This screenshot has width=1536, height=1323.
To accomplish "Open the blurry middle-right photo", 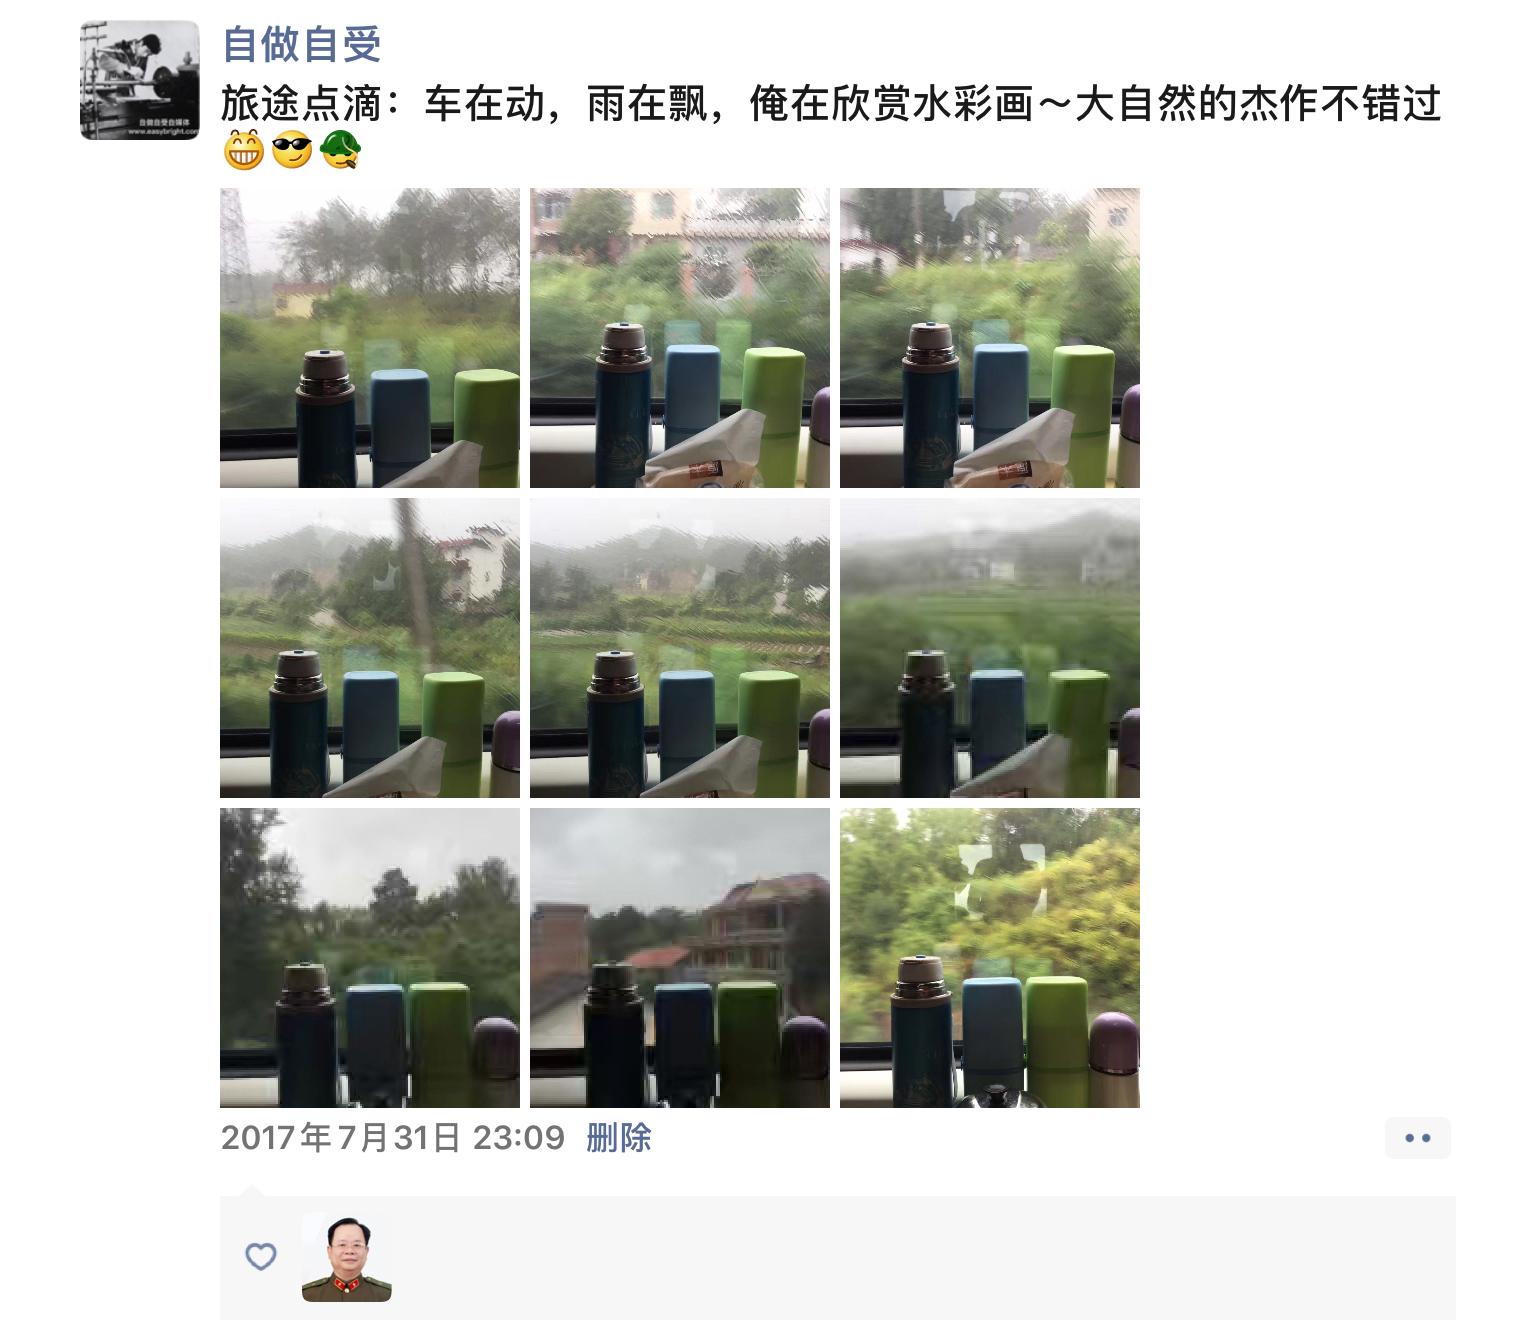I will point(990,648).
